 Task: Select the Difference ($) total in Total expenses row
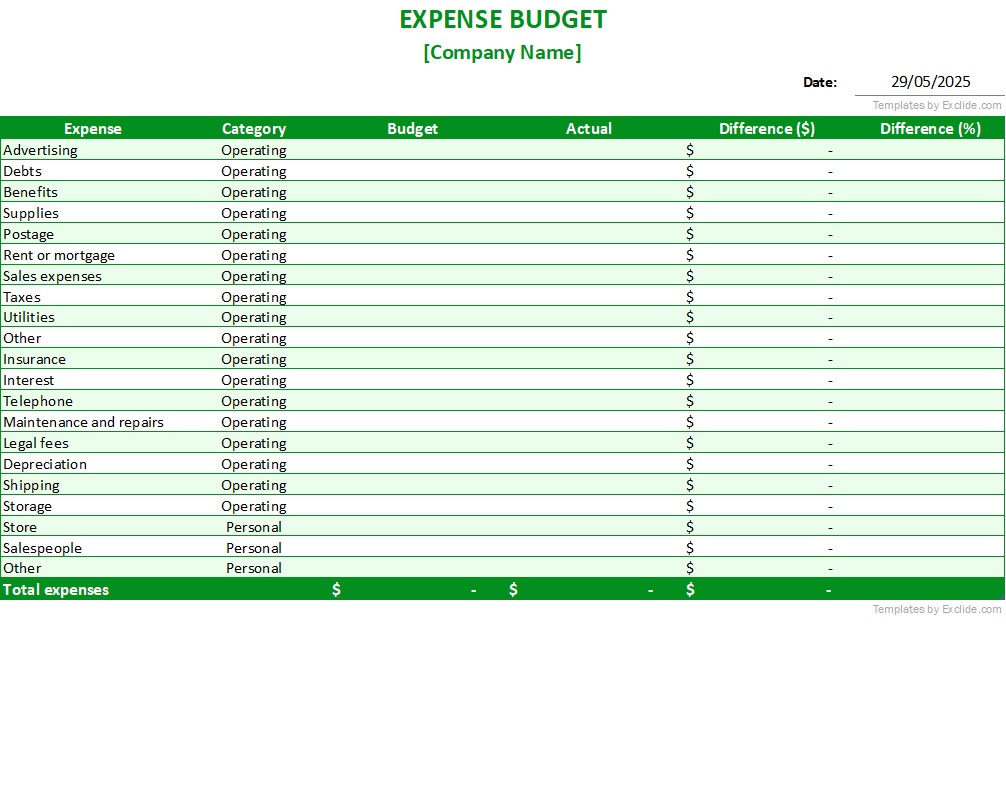coord(767,590)
